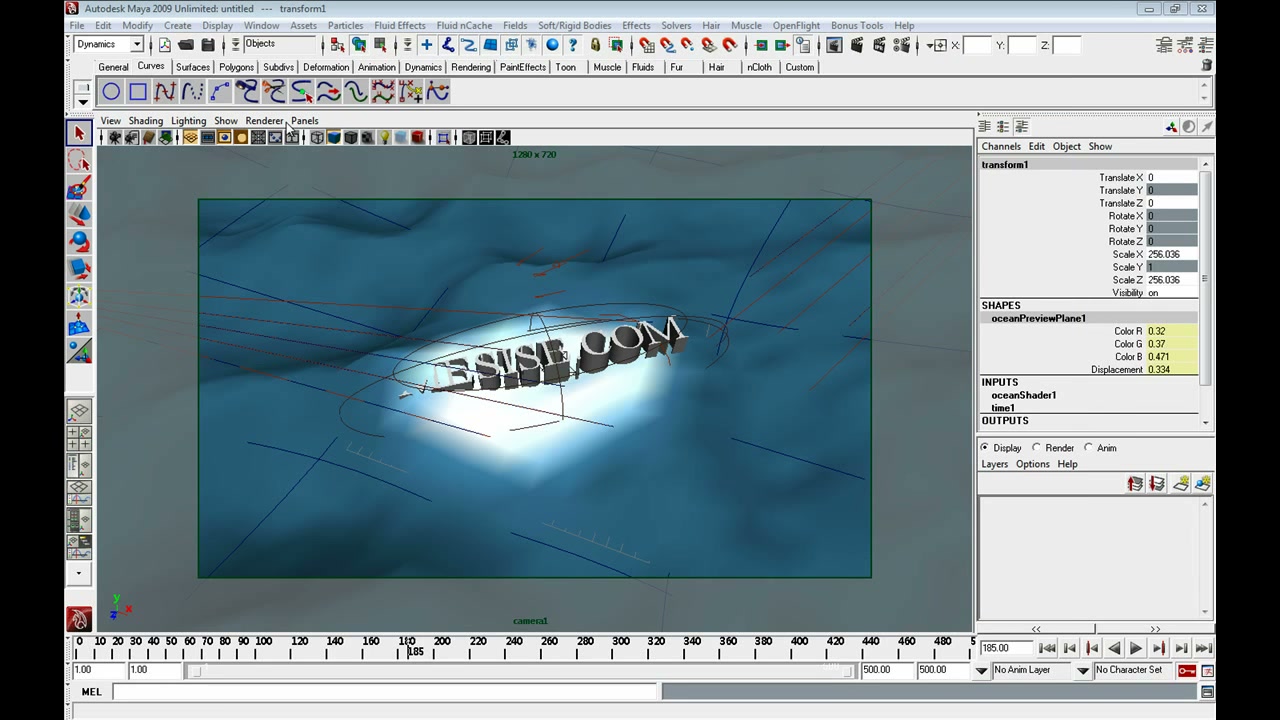Save scene with floppy disk icon

point(208,45)
